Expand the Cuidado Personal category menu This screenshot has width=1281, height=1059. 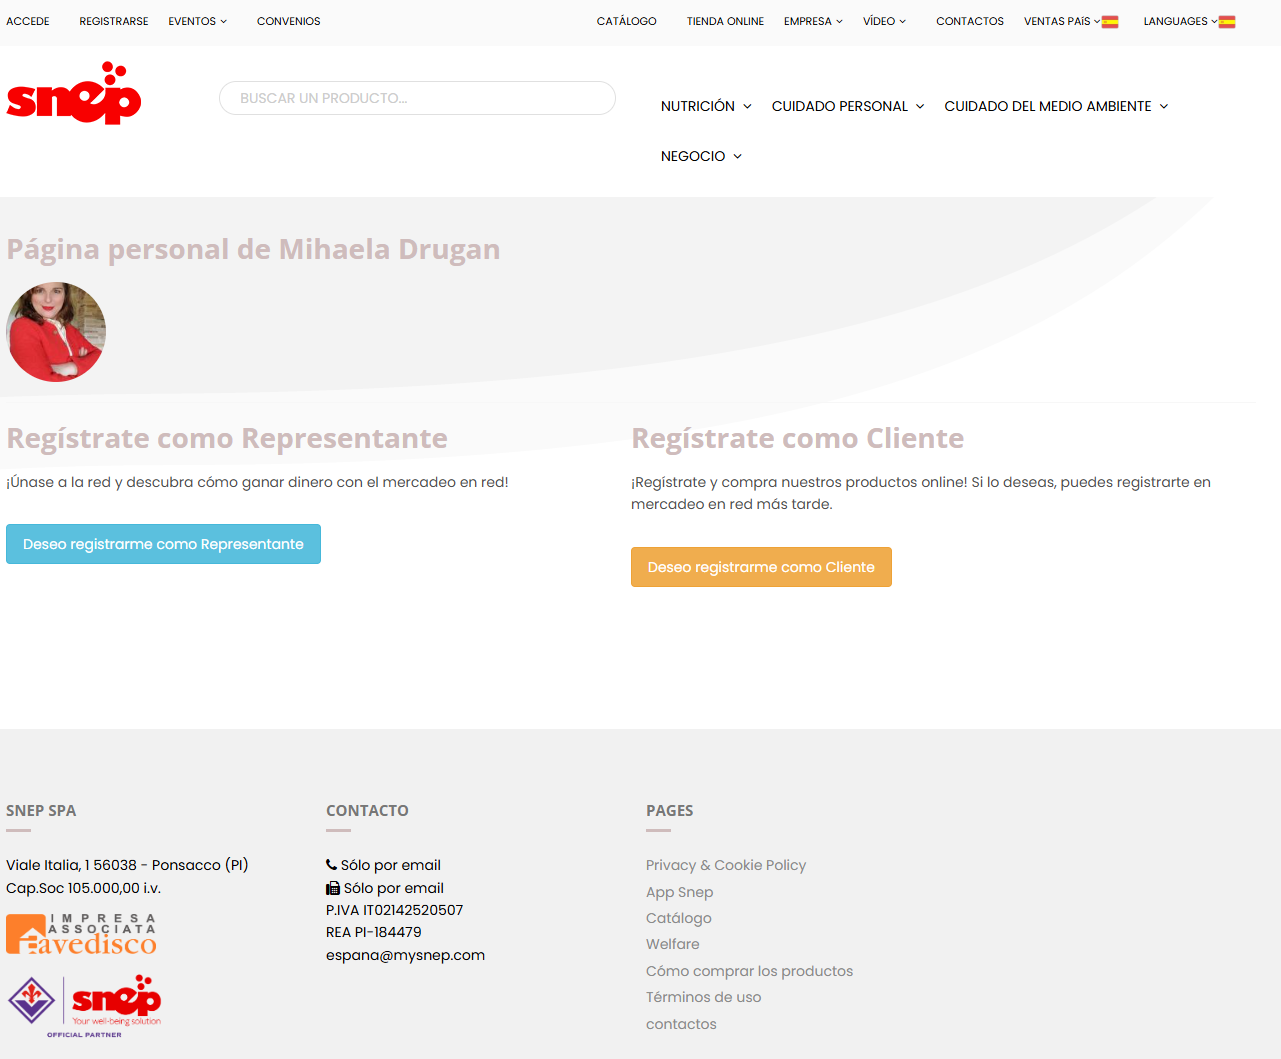point(848,106)
